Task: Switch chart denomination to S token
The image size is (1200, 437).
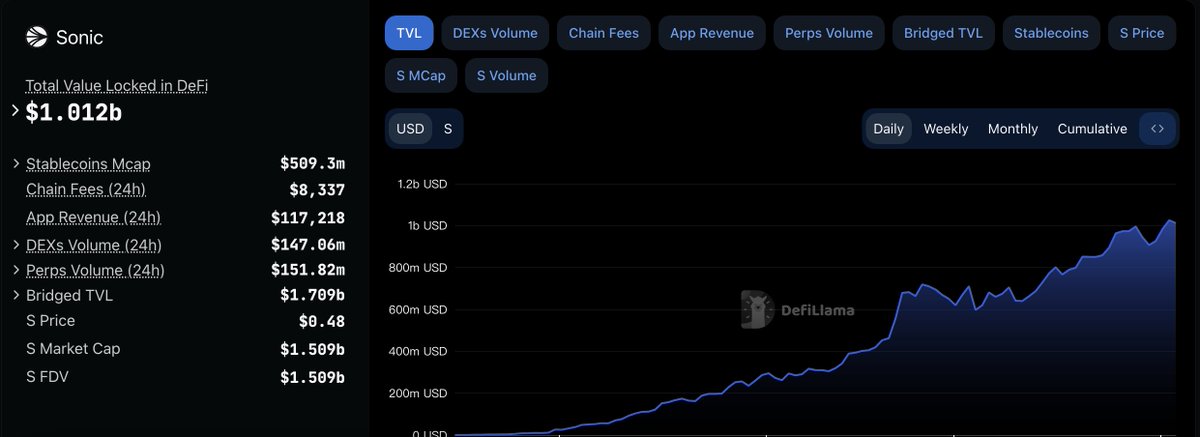Action: click(x=448, y=129)
